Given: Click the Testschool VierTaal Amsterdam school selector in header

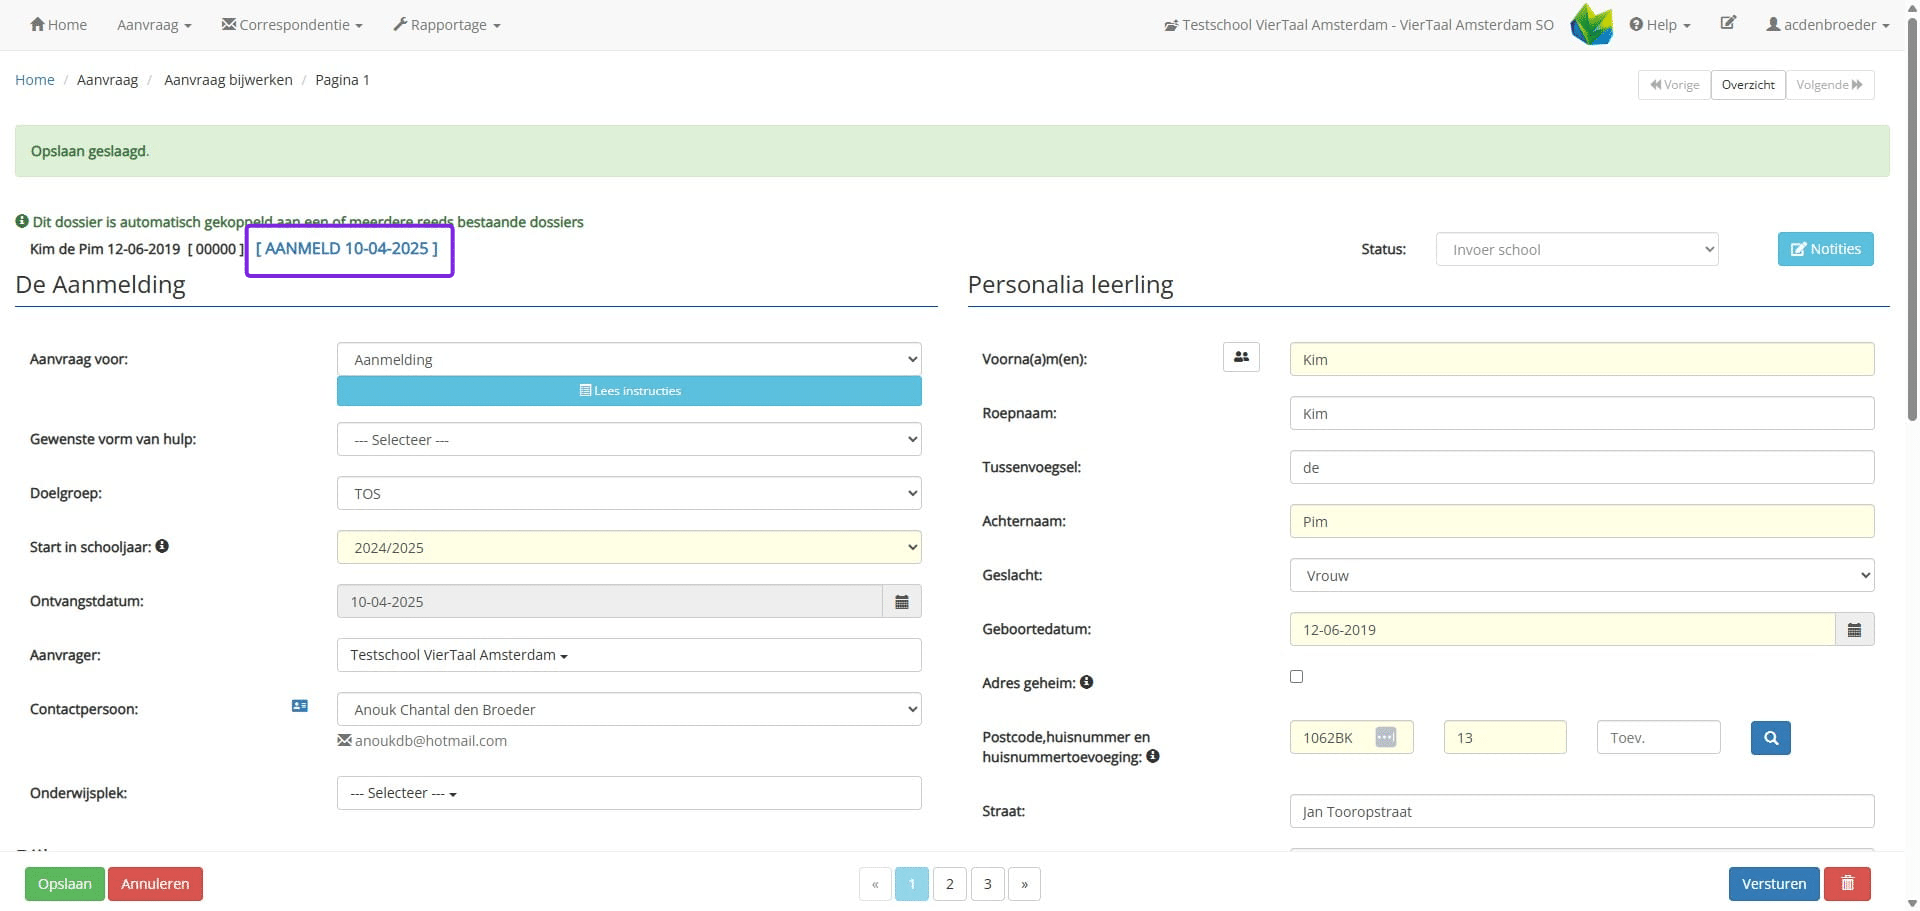Looking at the screenshot, I should (1359, 24).
